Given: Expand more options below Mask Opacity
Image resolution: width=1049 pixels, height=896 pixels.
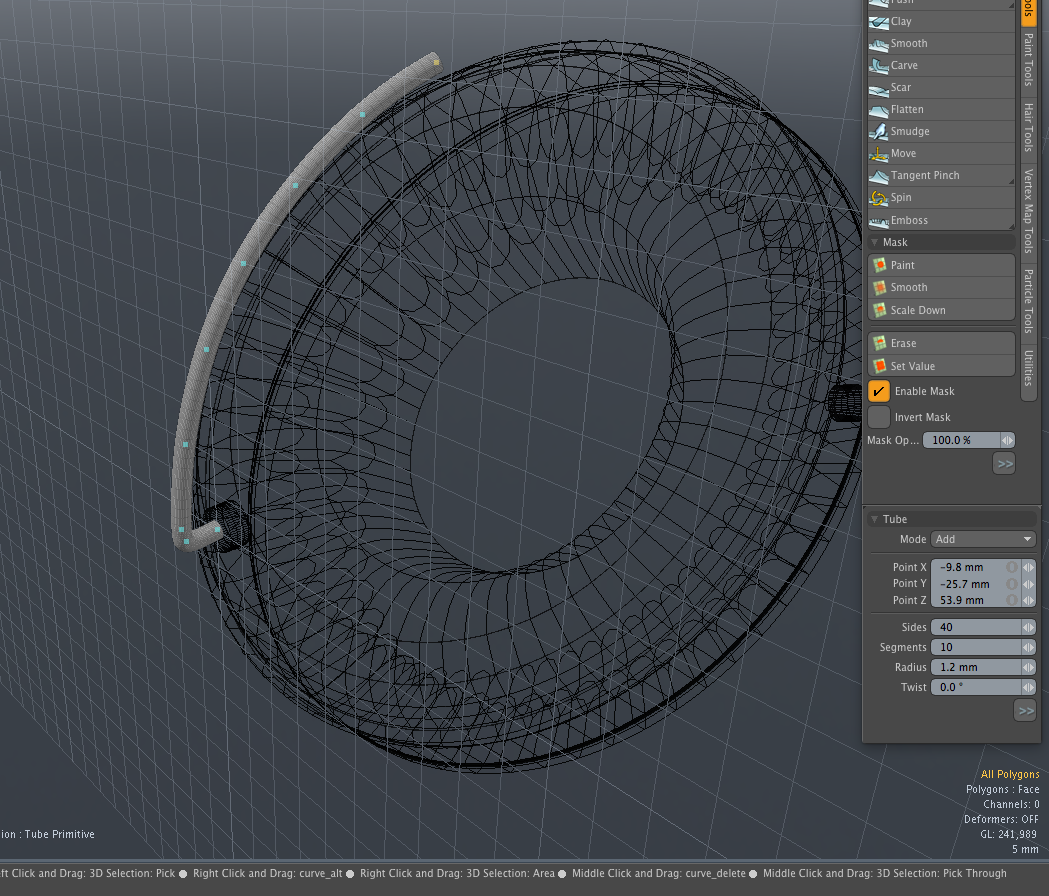Looking at the screenshot, I should [1004, 464].
